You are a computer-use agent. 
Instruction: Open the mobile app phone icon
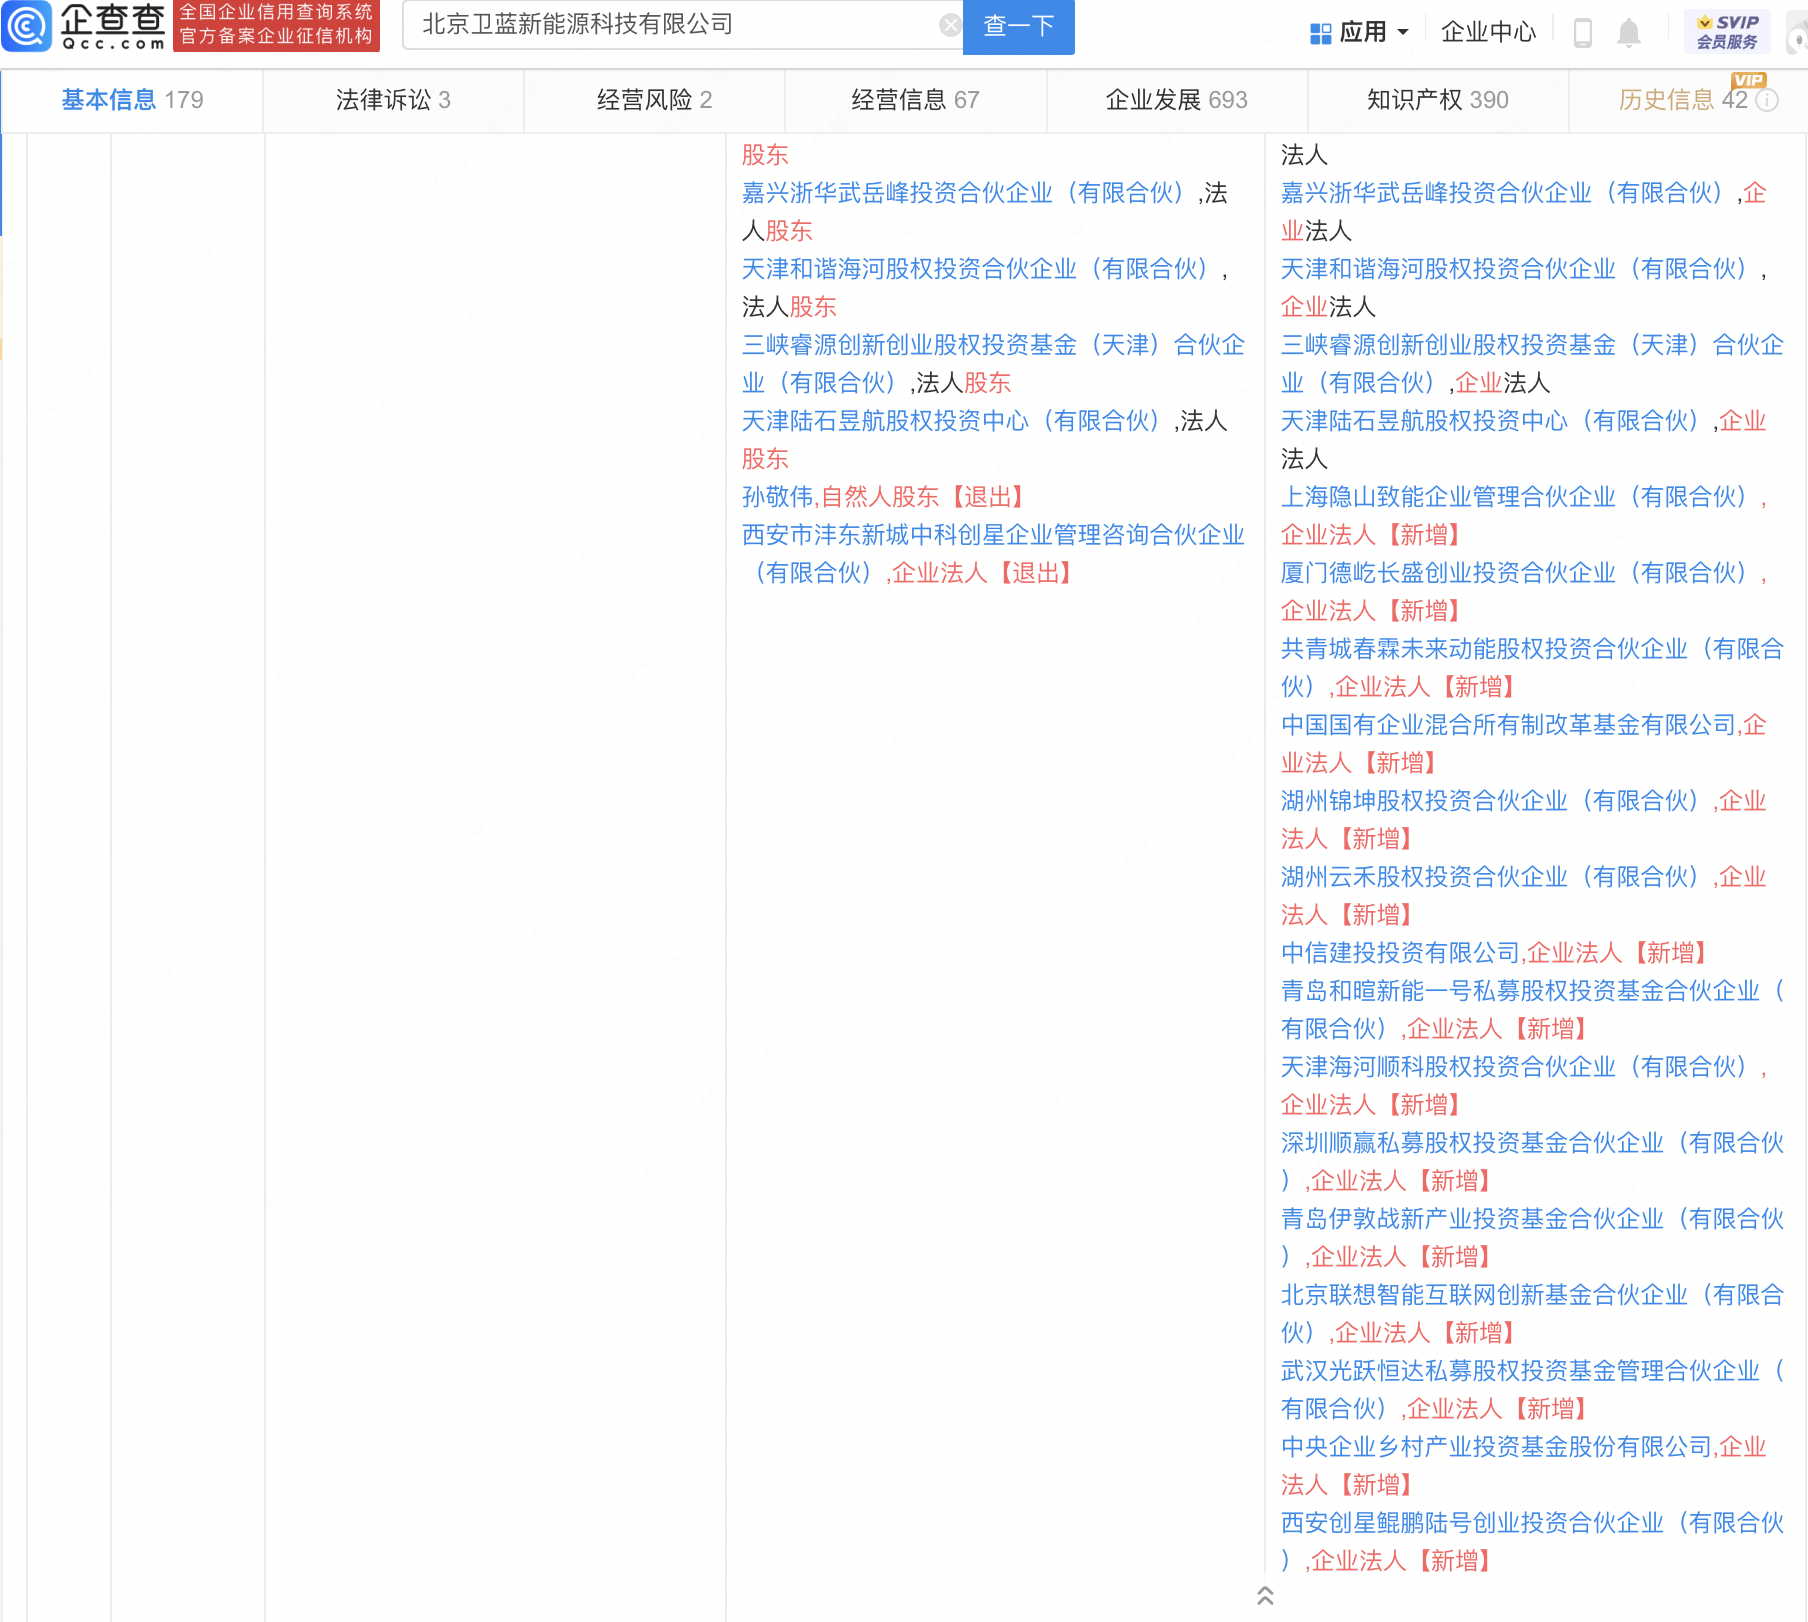click(x=1583, y=32)
